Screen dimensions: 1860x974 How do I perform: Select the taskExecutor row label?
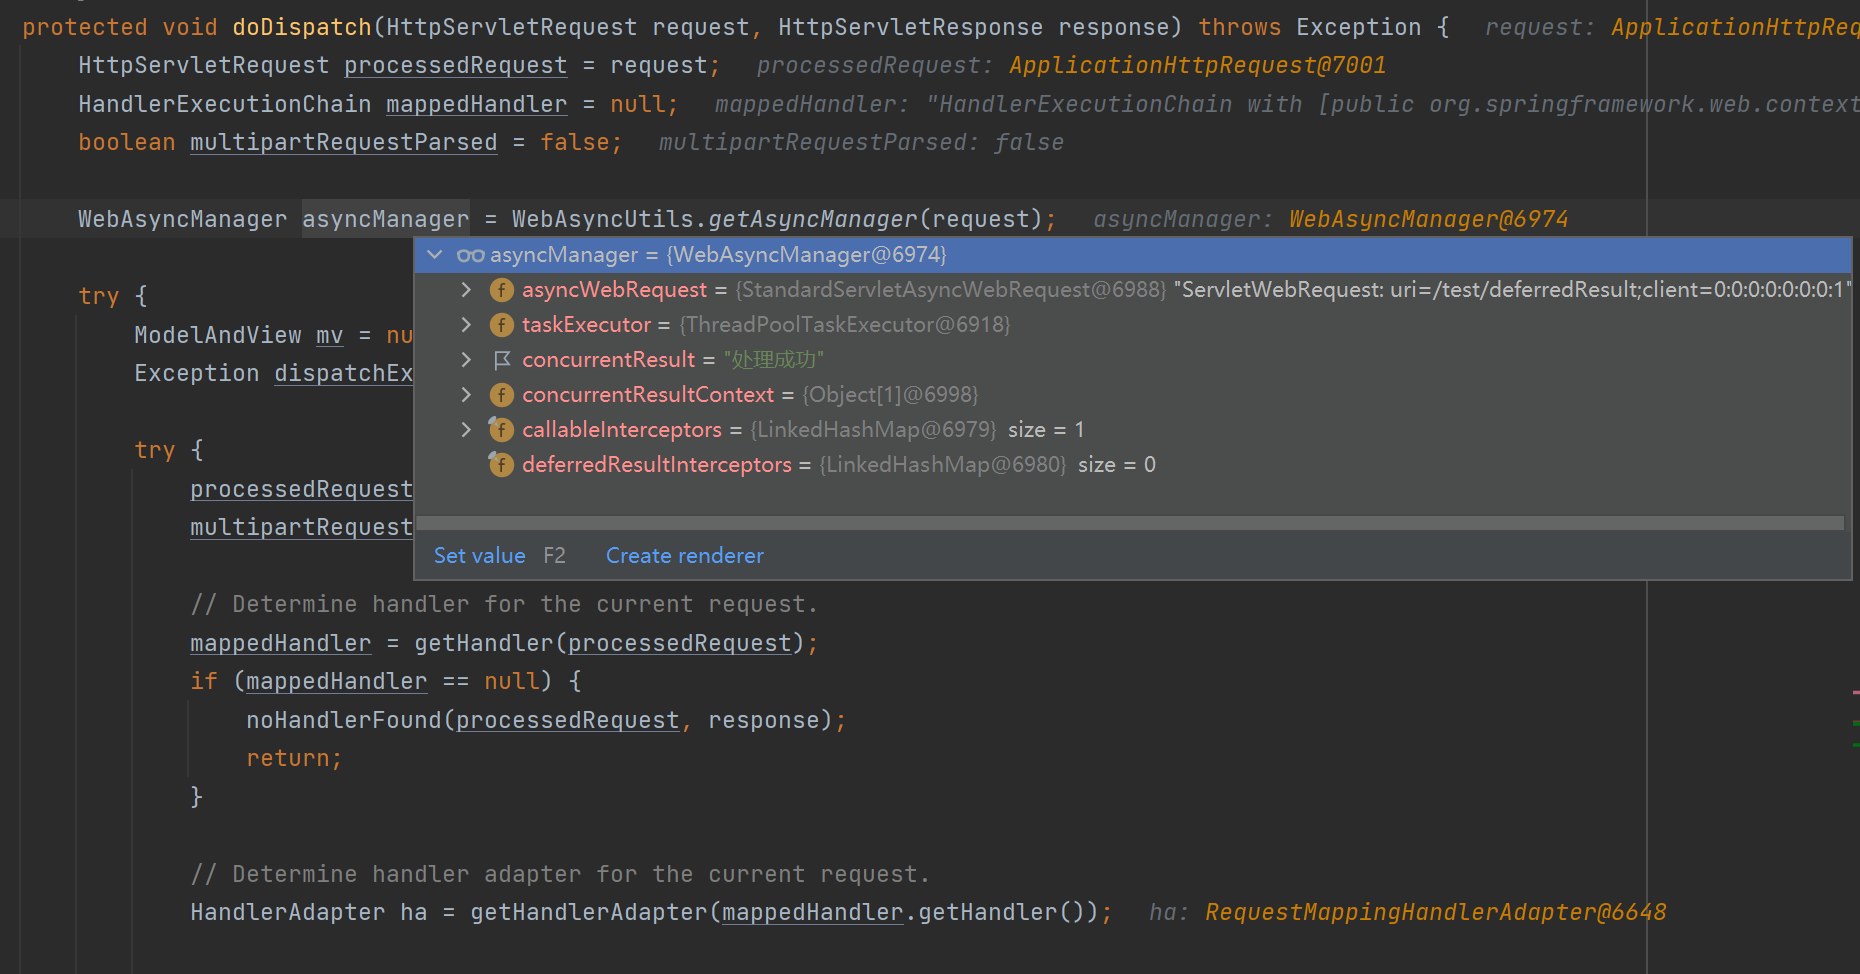pyautogui.click(x=586, y=325)
